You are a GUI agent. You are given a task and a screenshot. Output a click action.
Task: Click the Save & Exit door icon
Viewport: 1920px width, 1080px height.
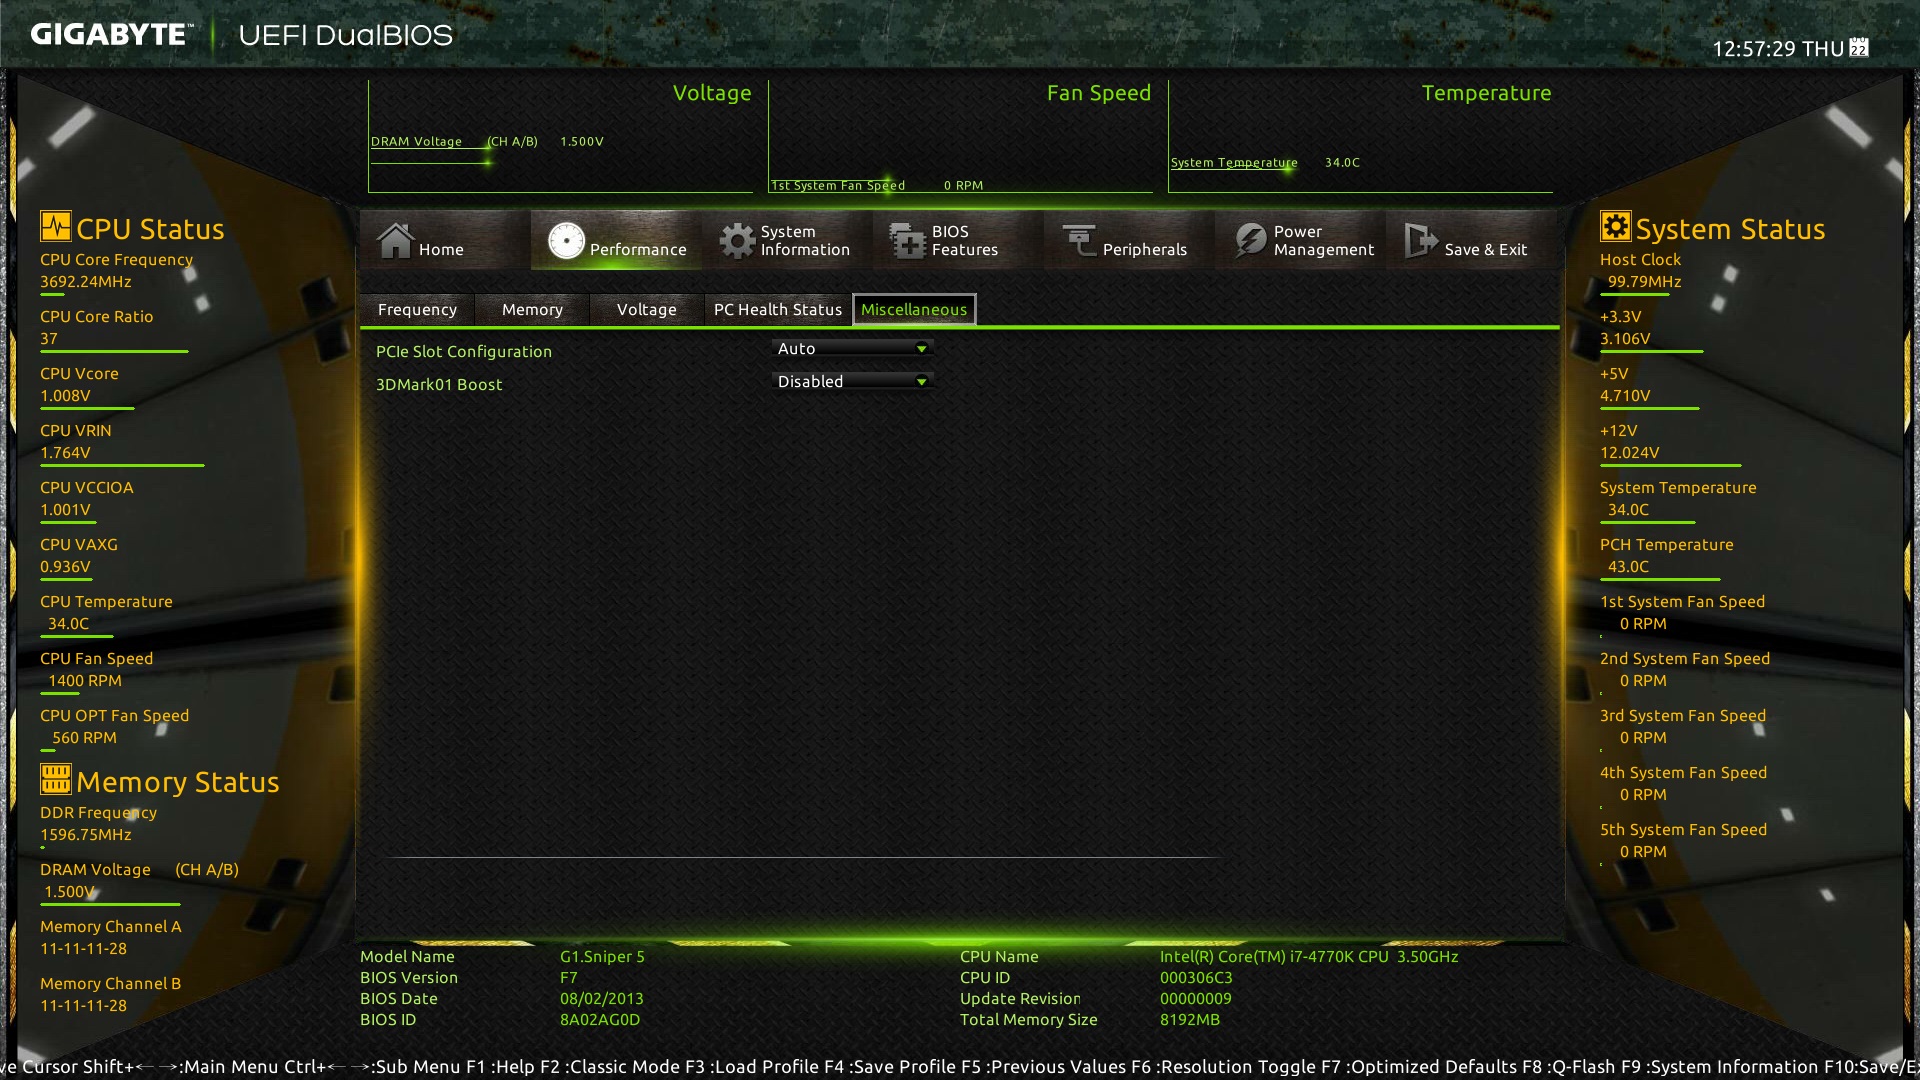coord(1421,241)
